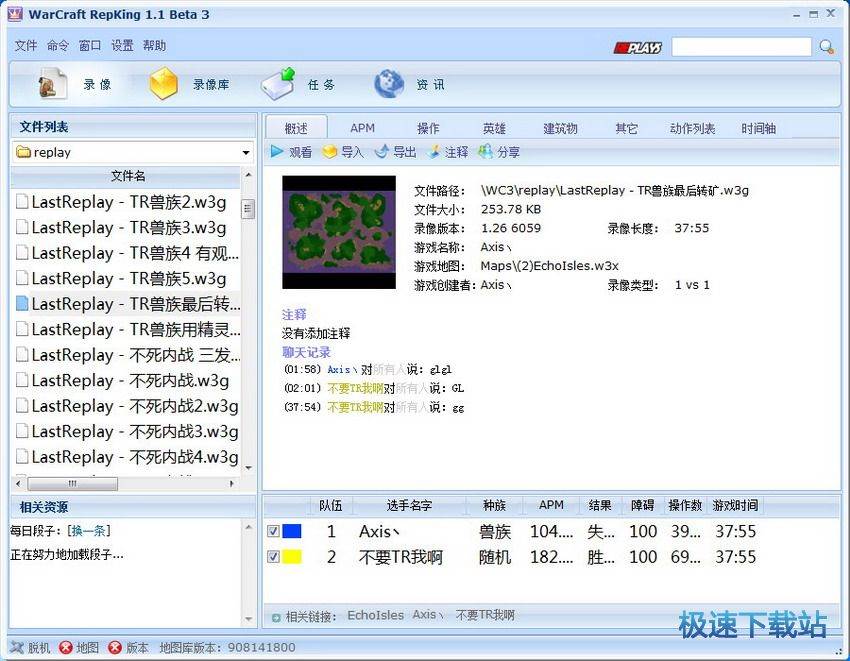Toggle checkbox for player Axis丶

click(273, 532)
